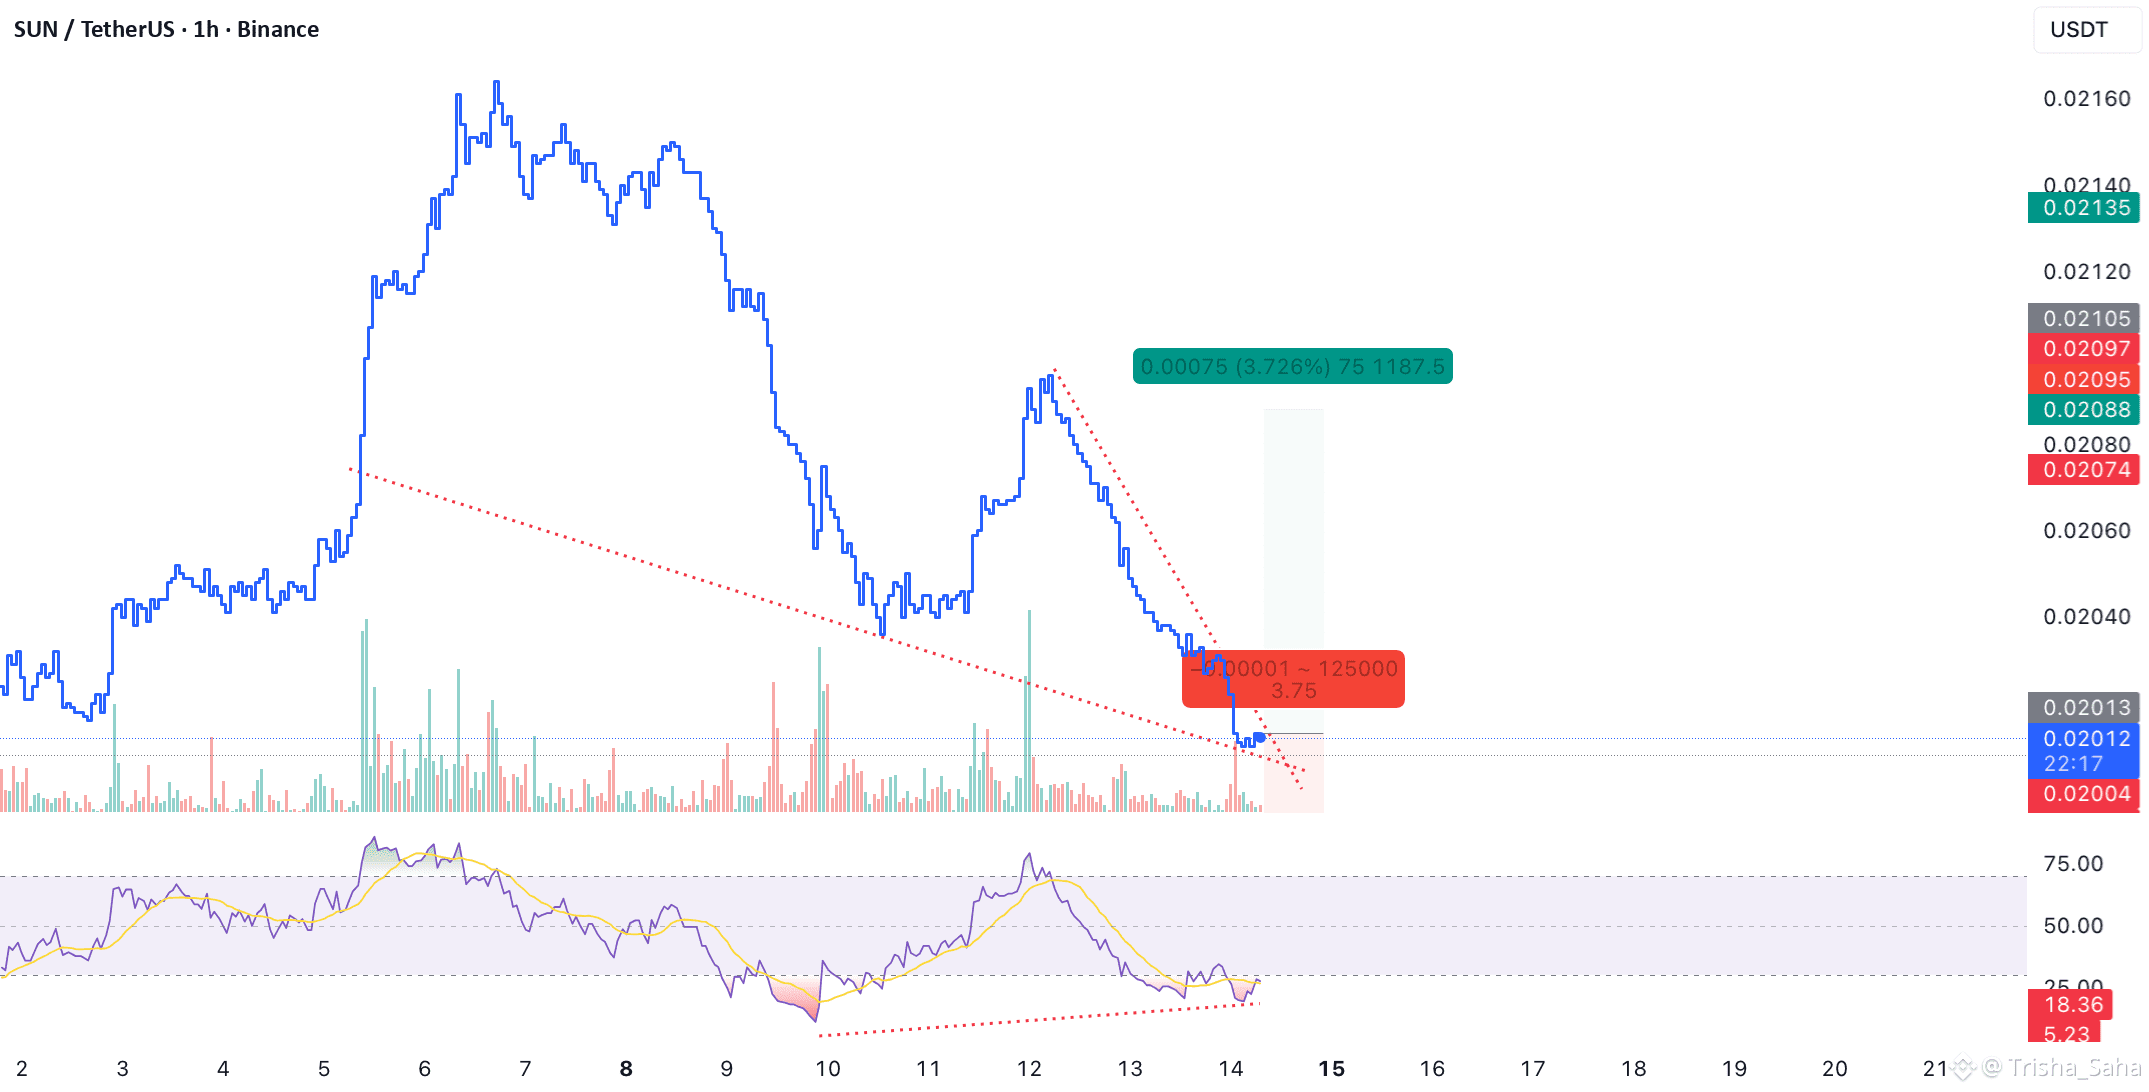Click the green 0.02088 price label
The width and height of the screenshot is (2149, 1092).
click(2084, 410)
